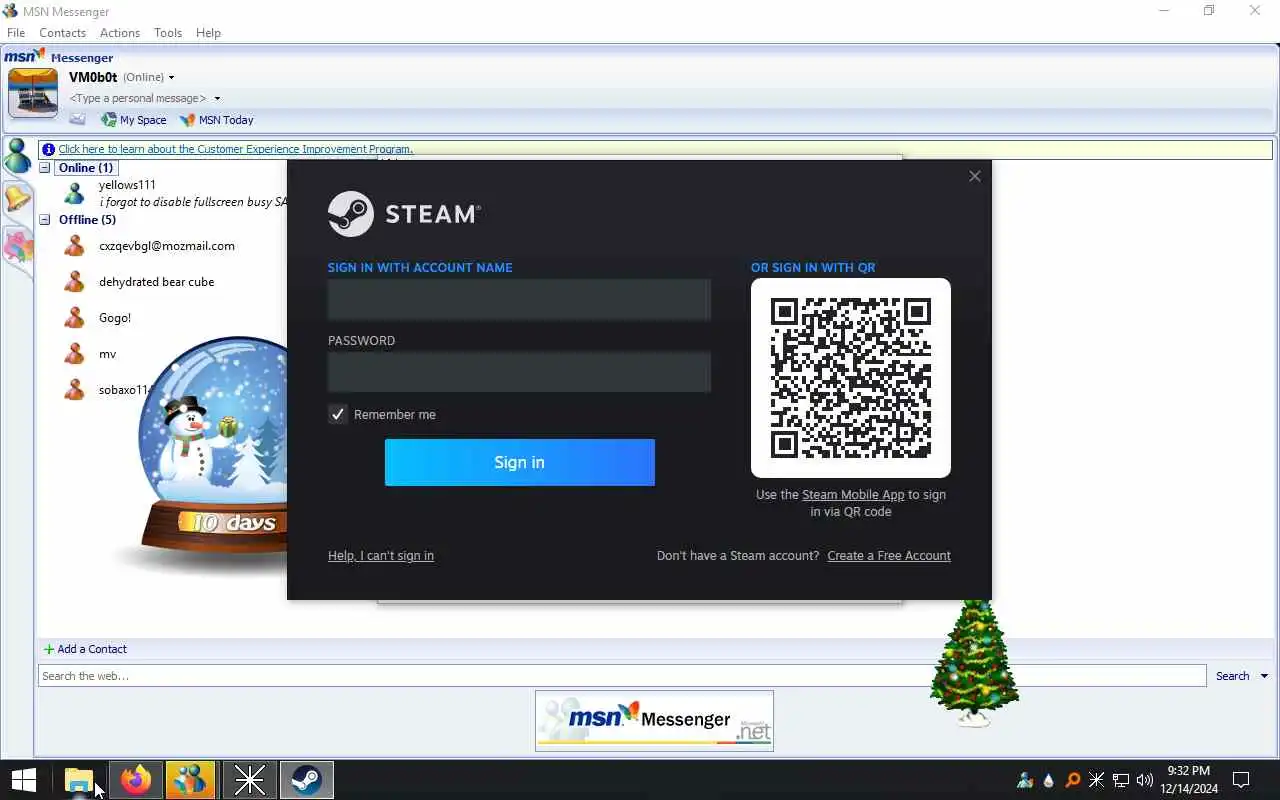
Task: Click Help, I can't sign in link
Action: [381, 556]
